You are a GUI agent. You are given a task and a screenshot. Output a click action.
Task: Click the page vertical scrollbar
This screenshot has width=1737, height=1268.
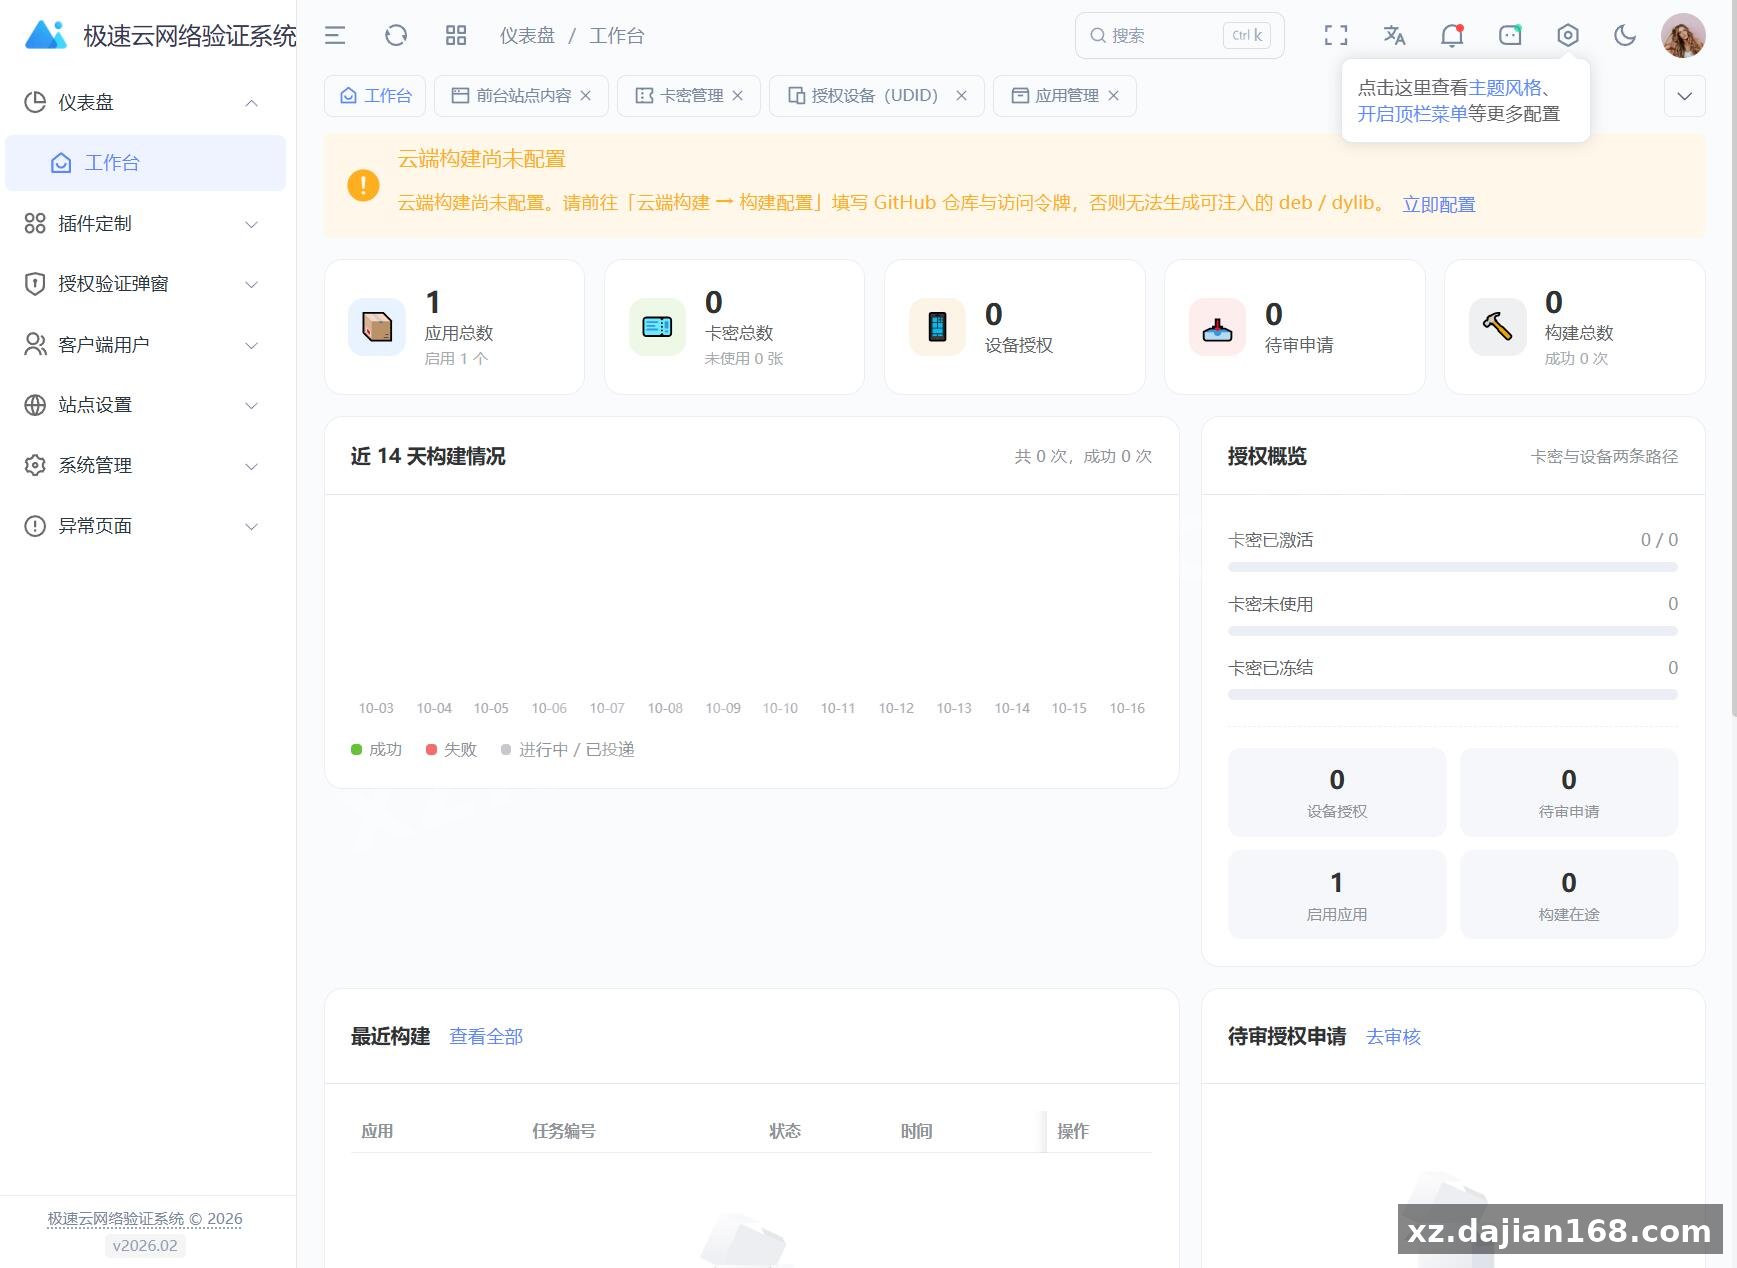pyautogui.click(x=1733, y=360)
